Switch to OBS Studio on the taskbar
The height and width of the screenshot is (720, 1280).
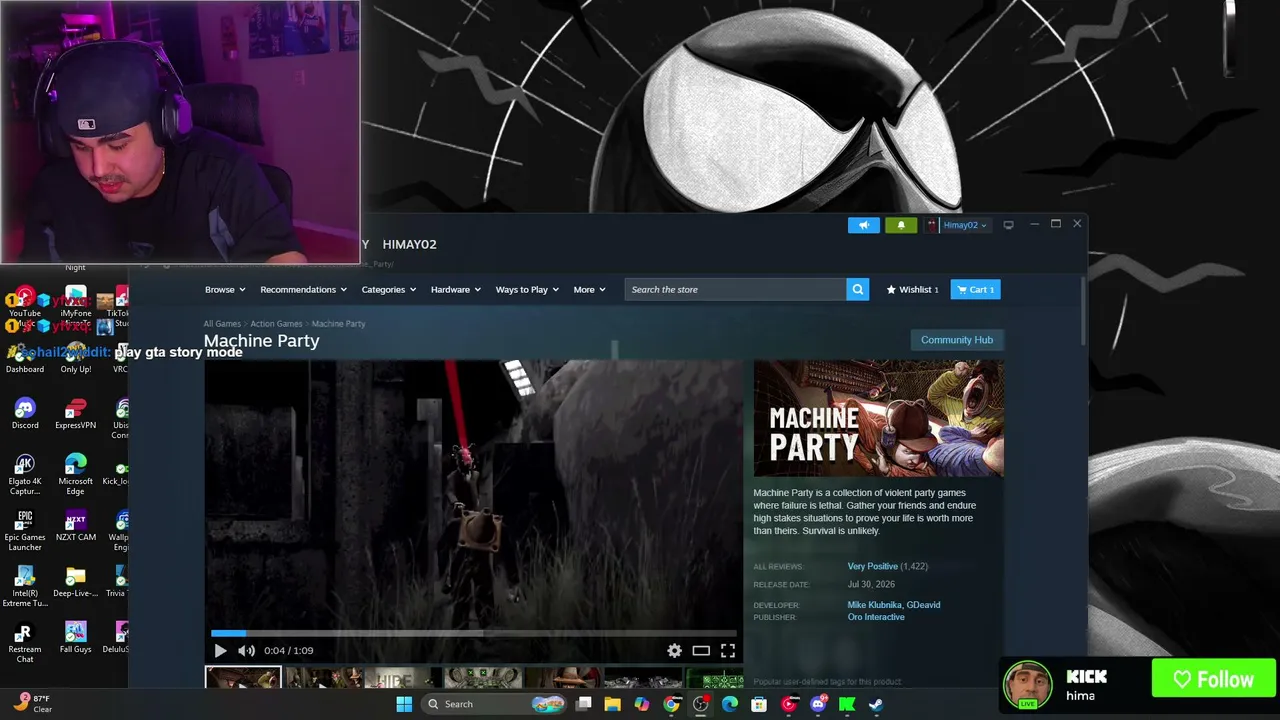pyautogui.click(x=700, y=704)
